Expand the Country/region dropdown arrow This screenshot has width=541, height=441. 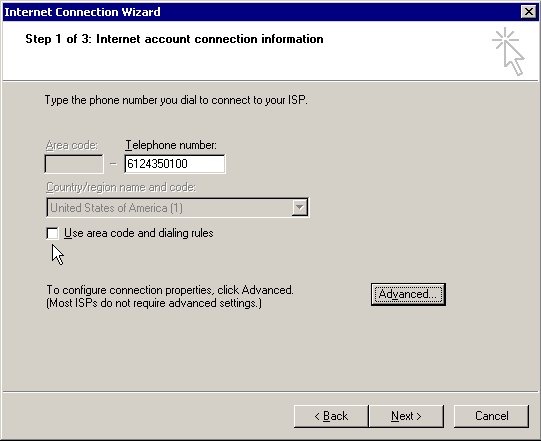point(299,207)
